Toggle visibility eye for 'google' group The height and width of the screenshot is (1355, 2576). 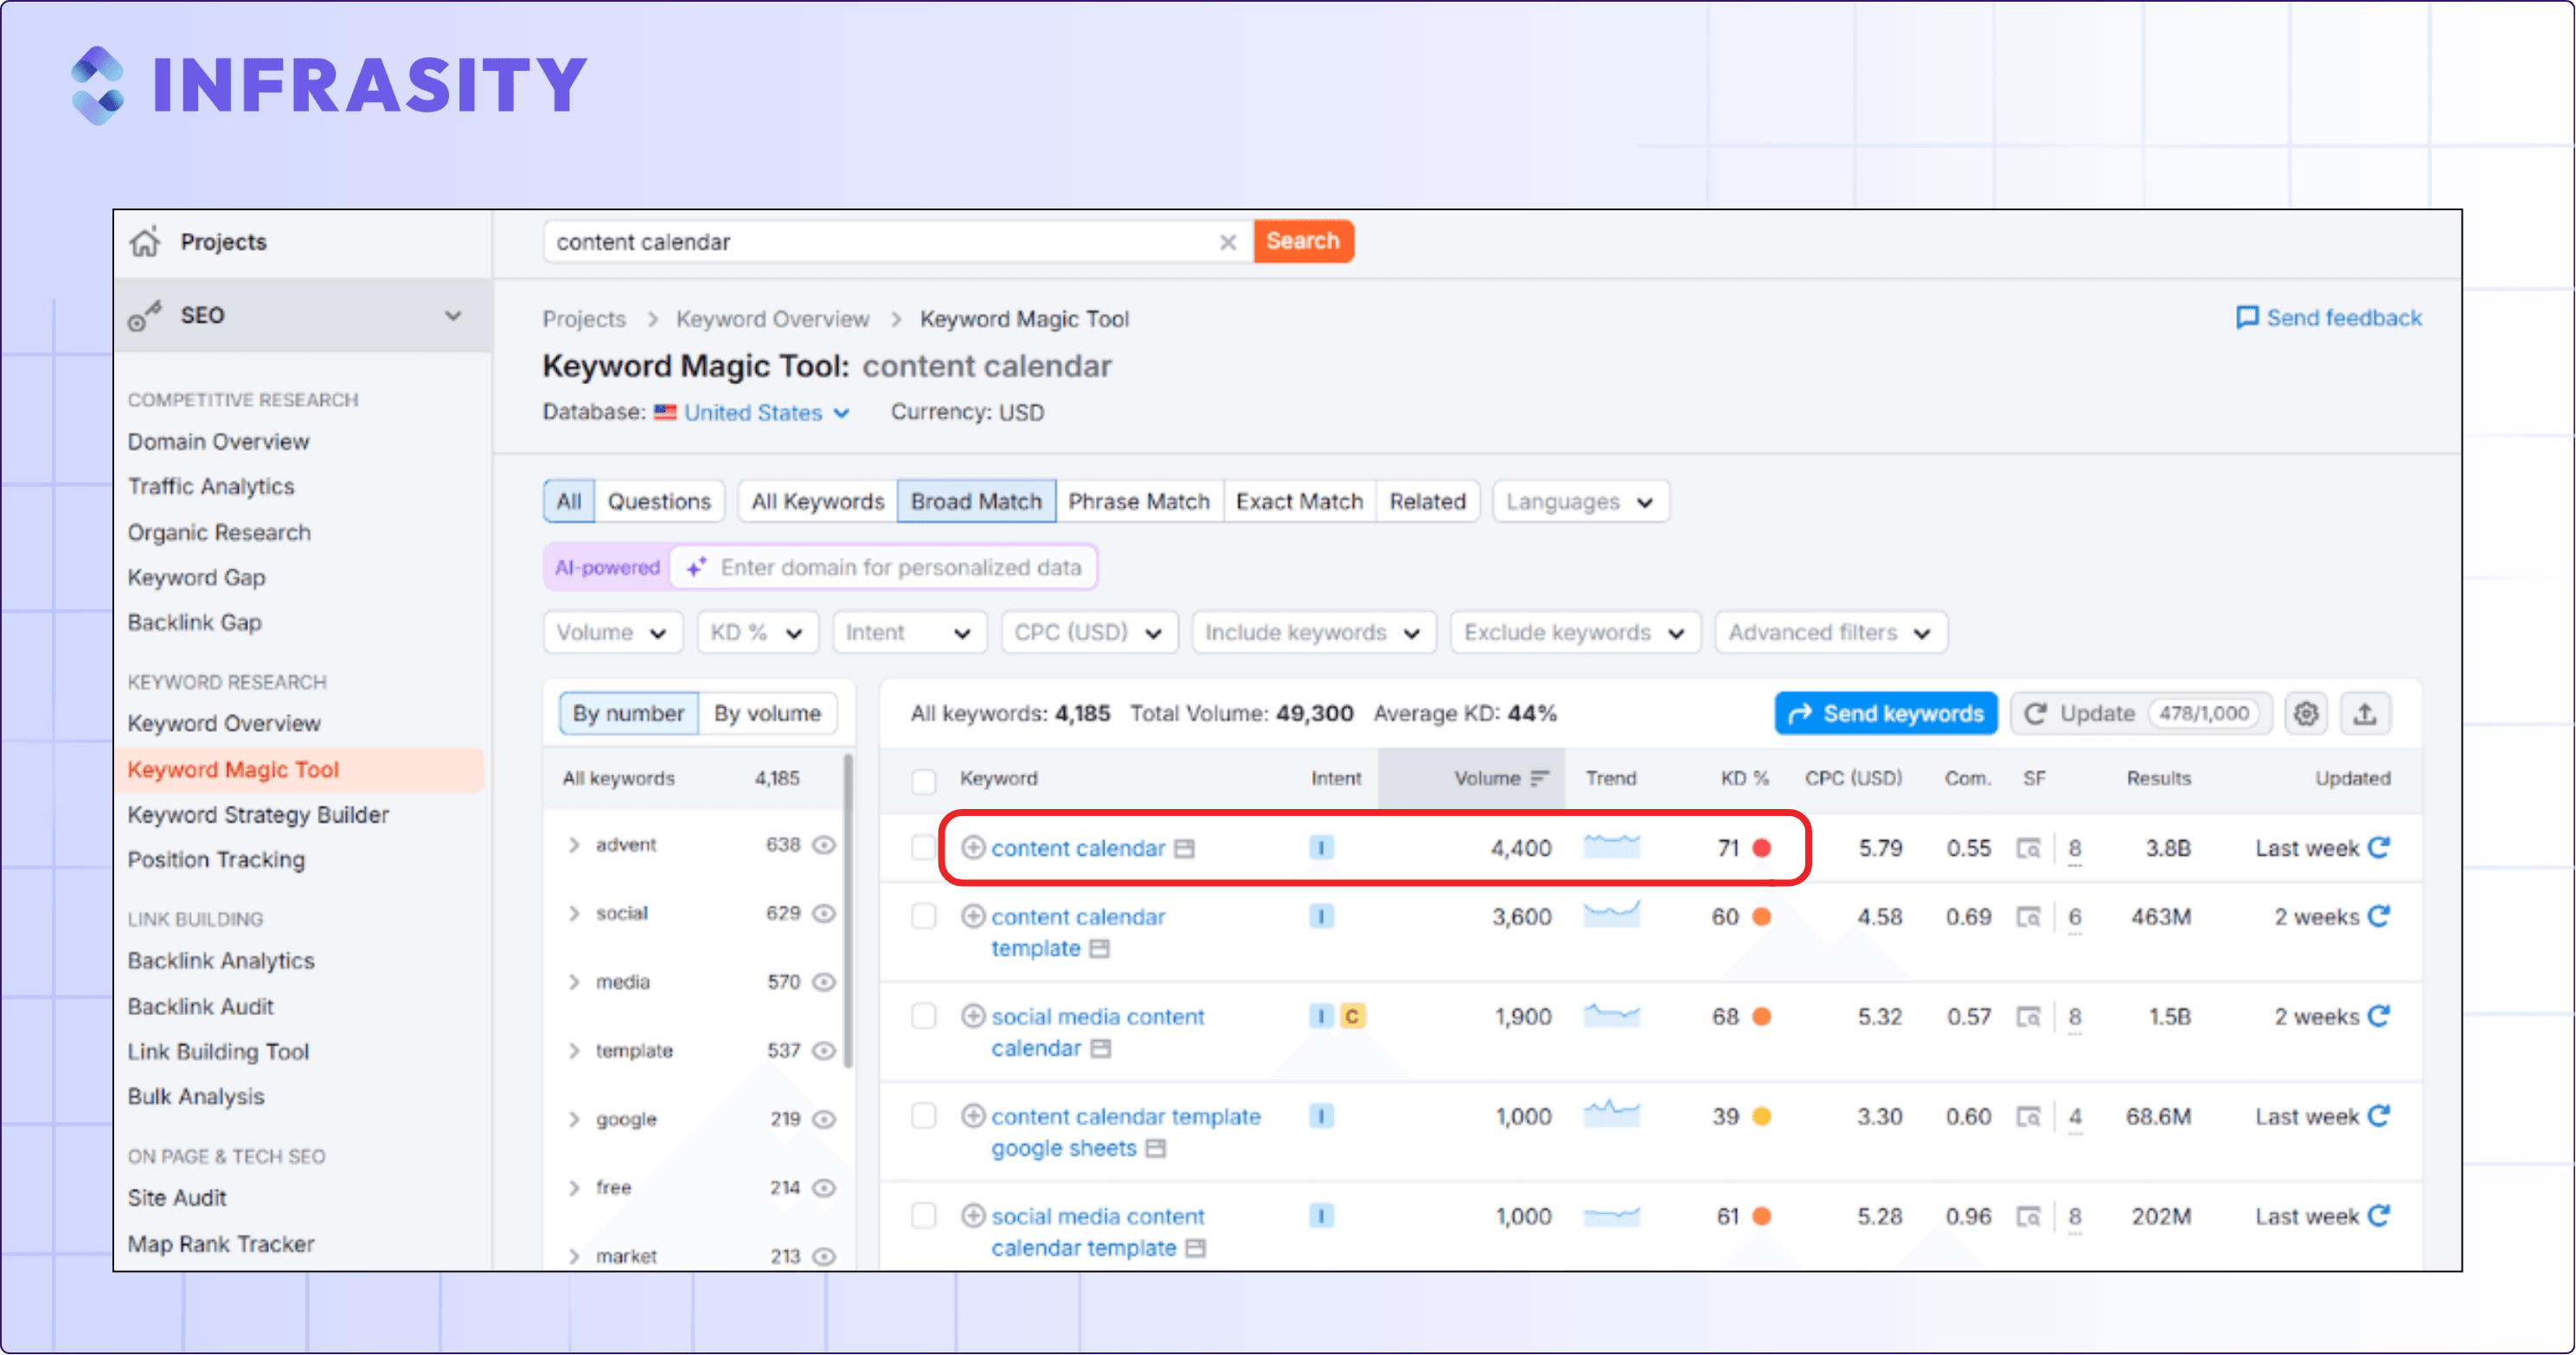[x=823, y=1119]
